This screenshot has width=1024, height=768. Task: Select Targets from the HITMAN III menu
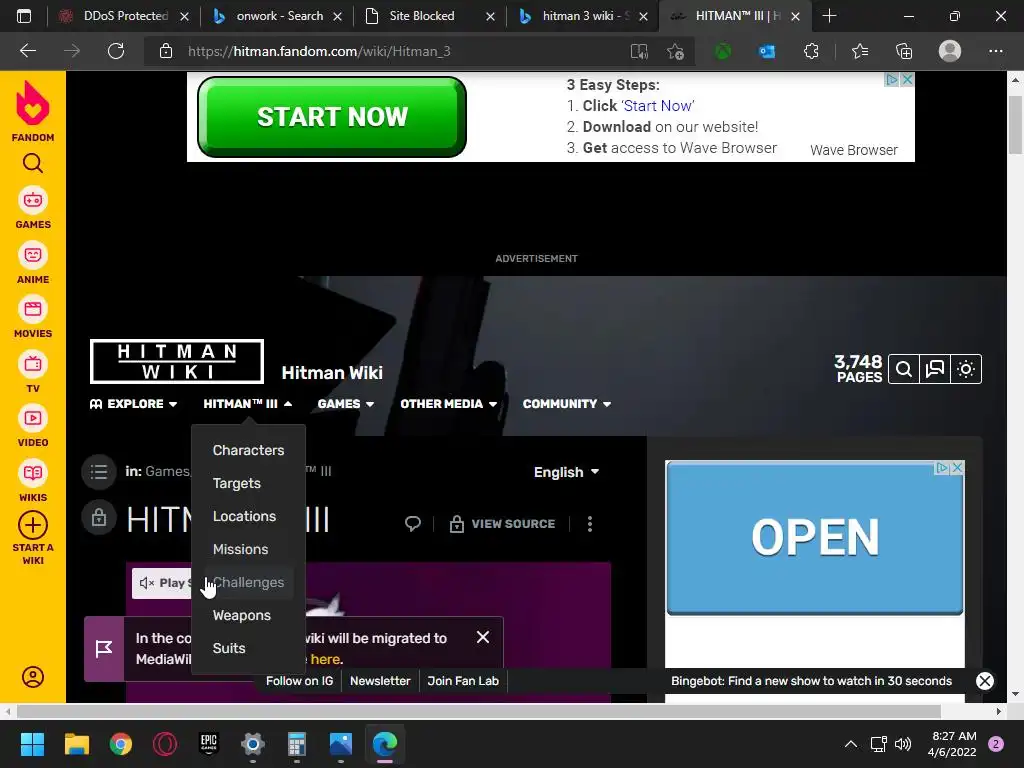point(248,483)
